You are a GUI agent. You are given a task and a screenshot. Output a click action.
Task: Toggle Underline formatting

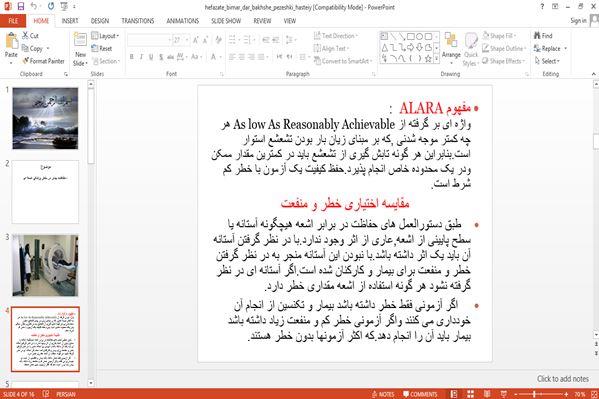click(x=151, y=57)
